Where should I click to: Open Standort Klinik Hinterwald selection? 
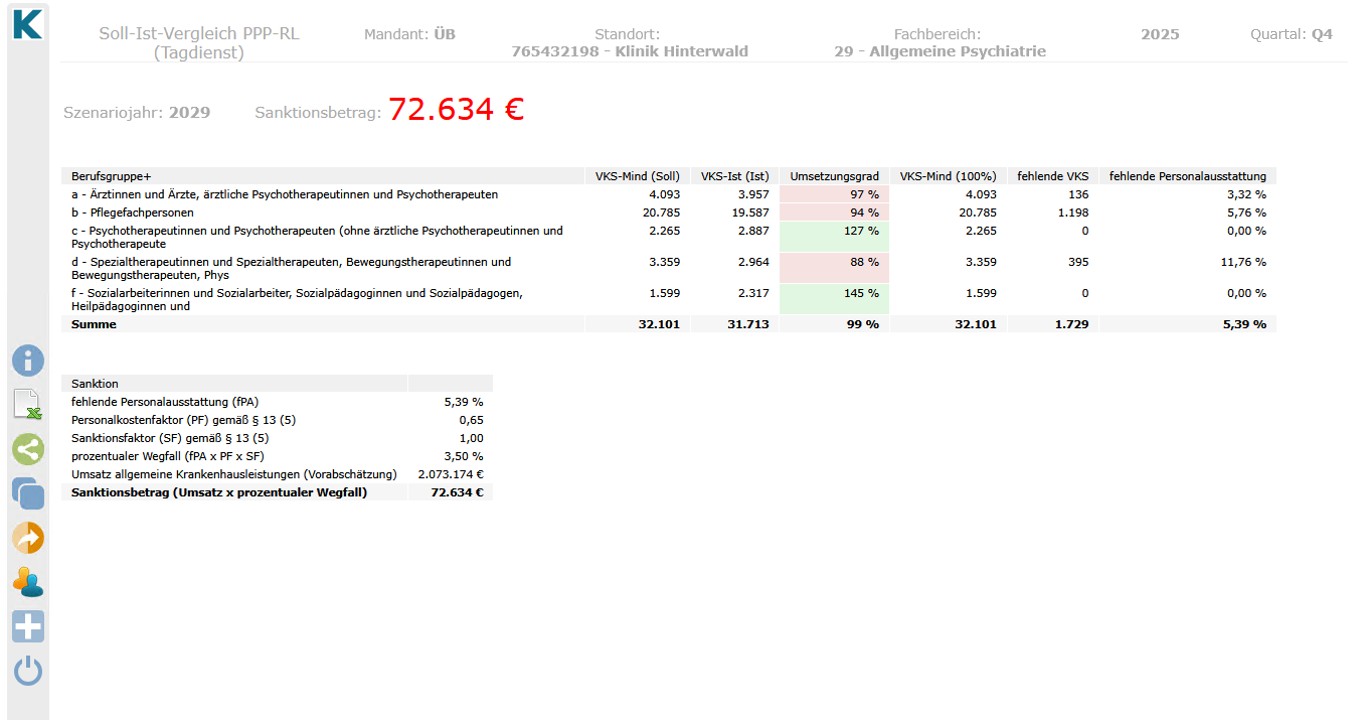point(628,51)
